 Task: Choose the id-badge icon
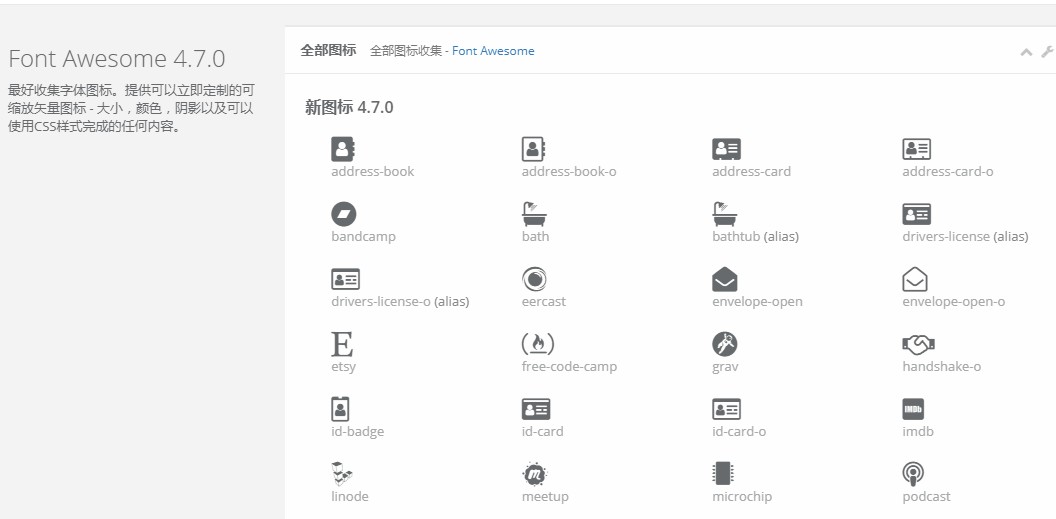coord(340,409)
